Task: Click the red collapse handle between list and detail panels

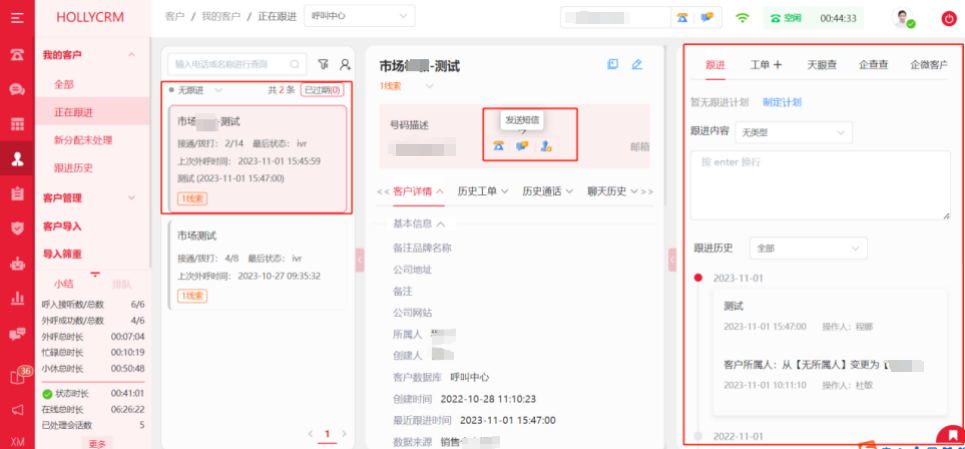Action: click(x=359, y=260)
